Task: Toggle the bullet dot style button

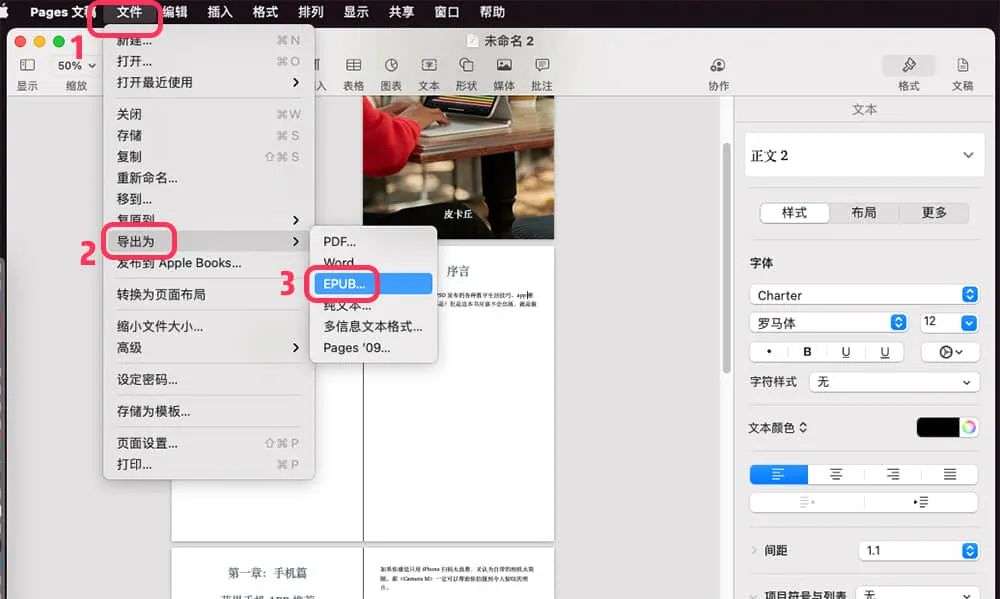Action: click(769, 352)
